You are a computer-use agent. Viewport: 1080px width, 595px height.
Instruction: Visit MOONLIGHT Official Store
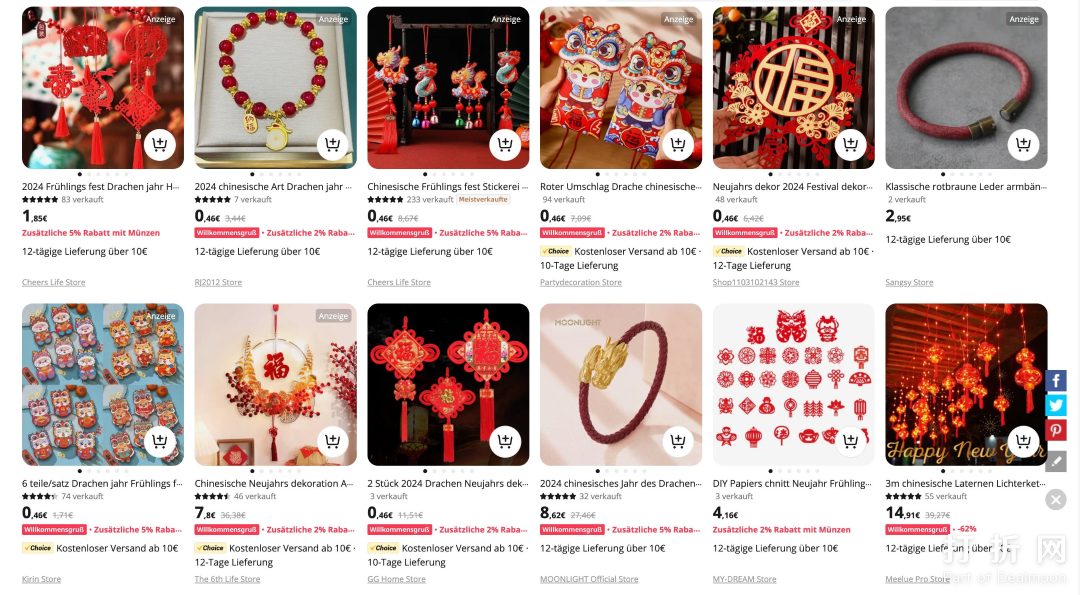click(589, 579)
